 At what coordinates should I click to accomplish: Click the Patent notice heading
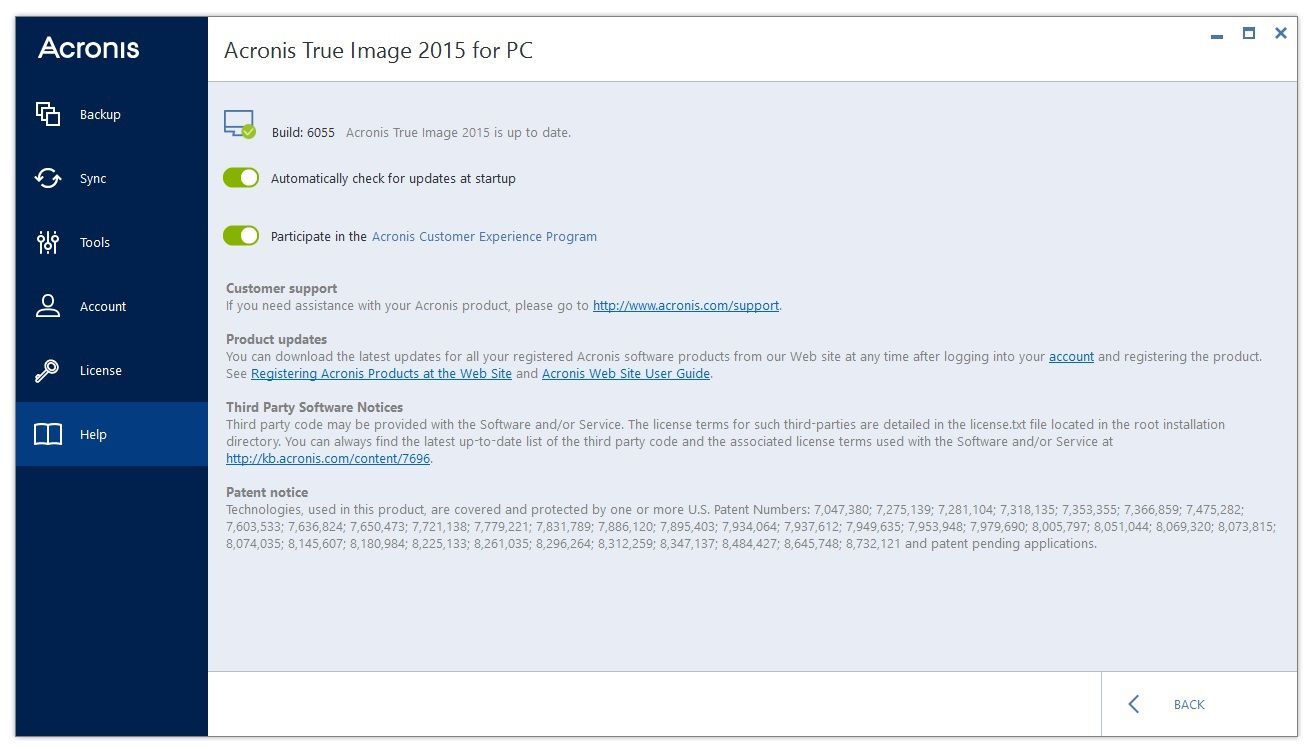click(x=267, y=493)
